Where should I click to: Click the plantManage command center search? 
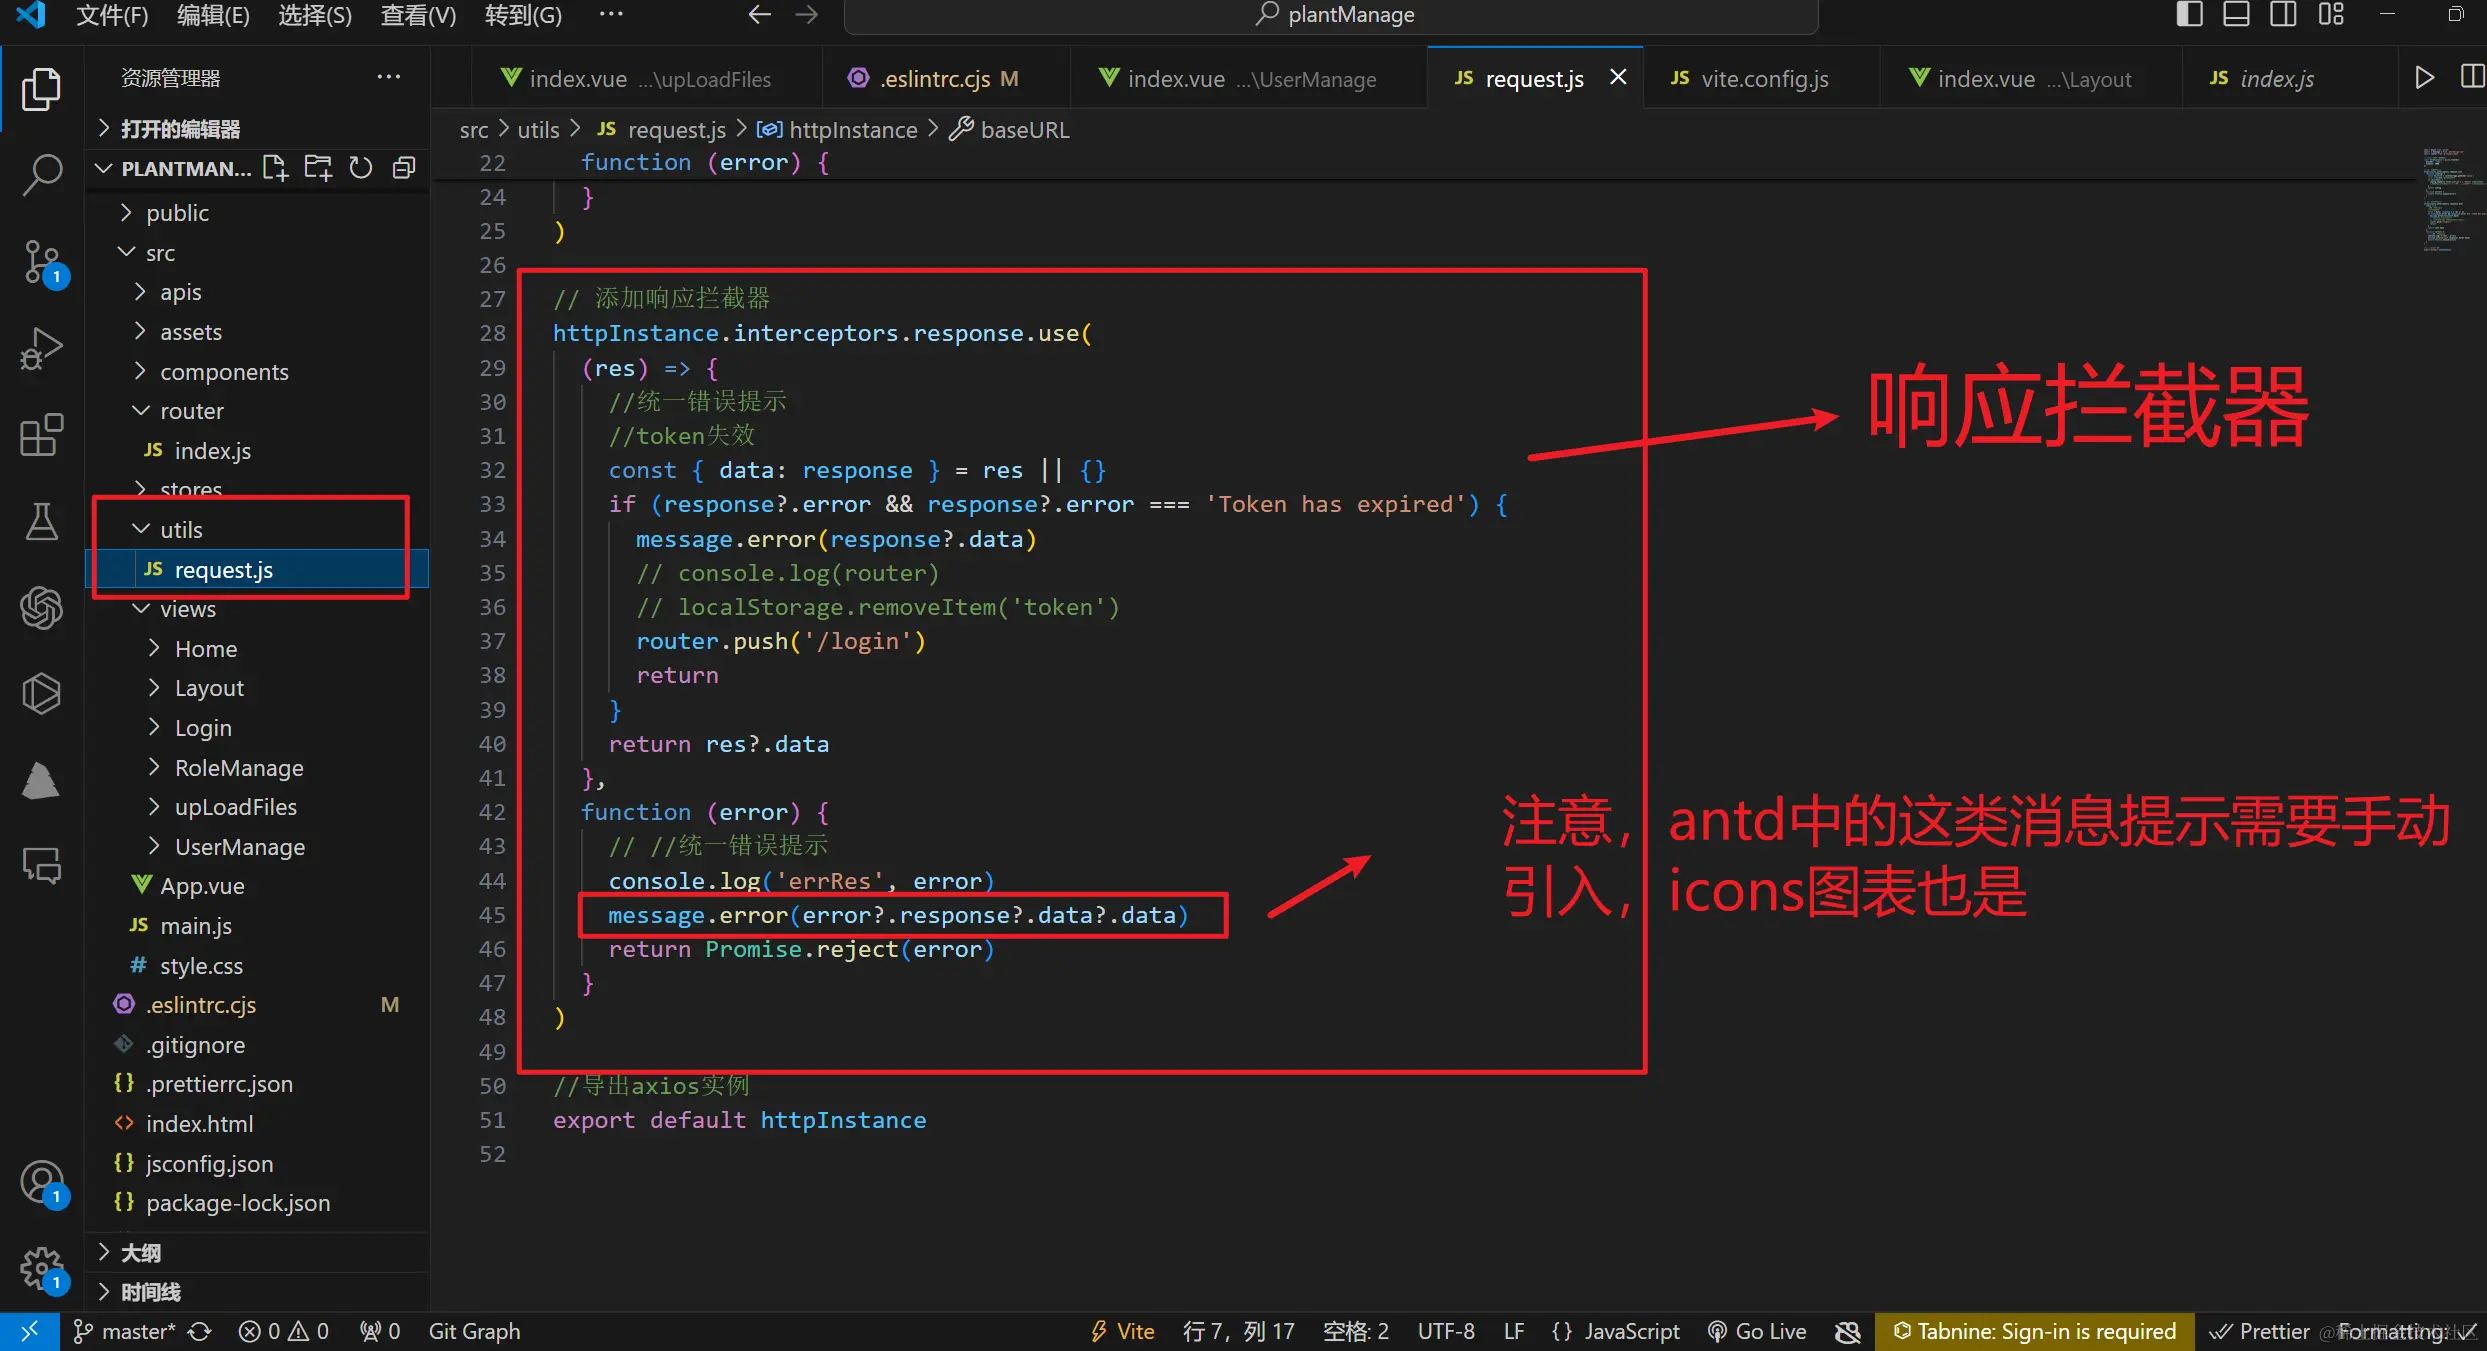click(x=1331, y=16)
